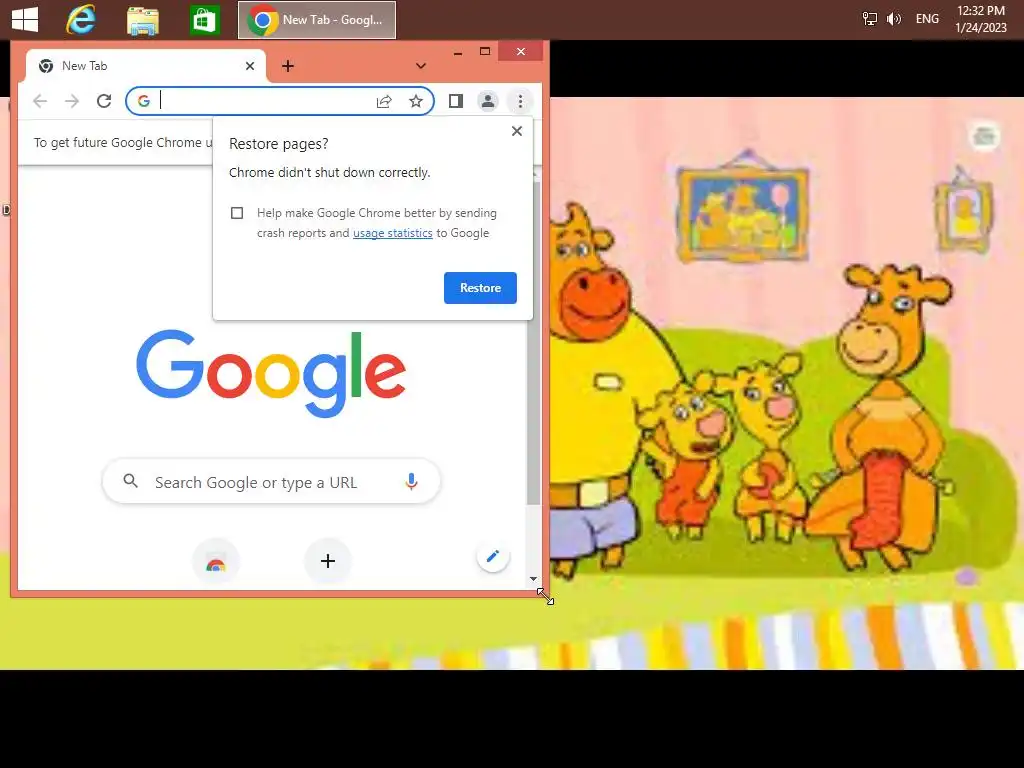Start voice search with microphone

click(411, 482)
